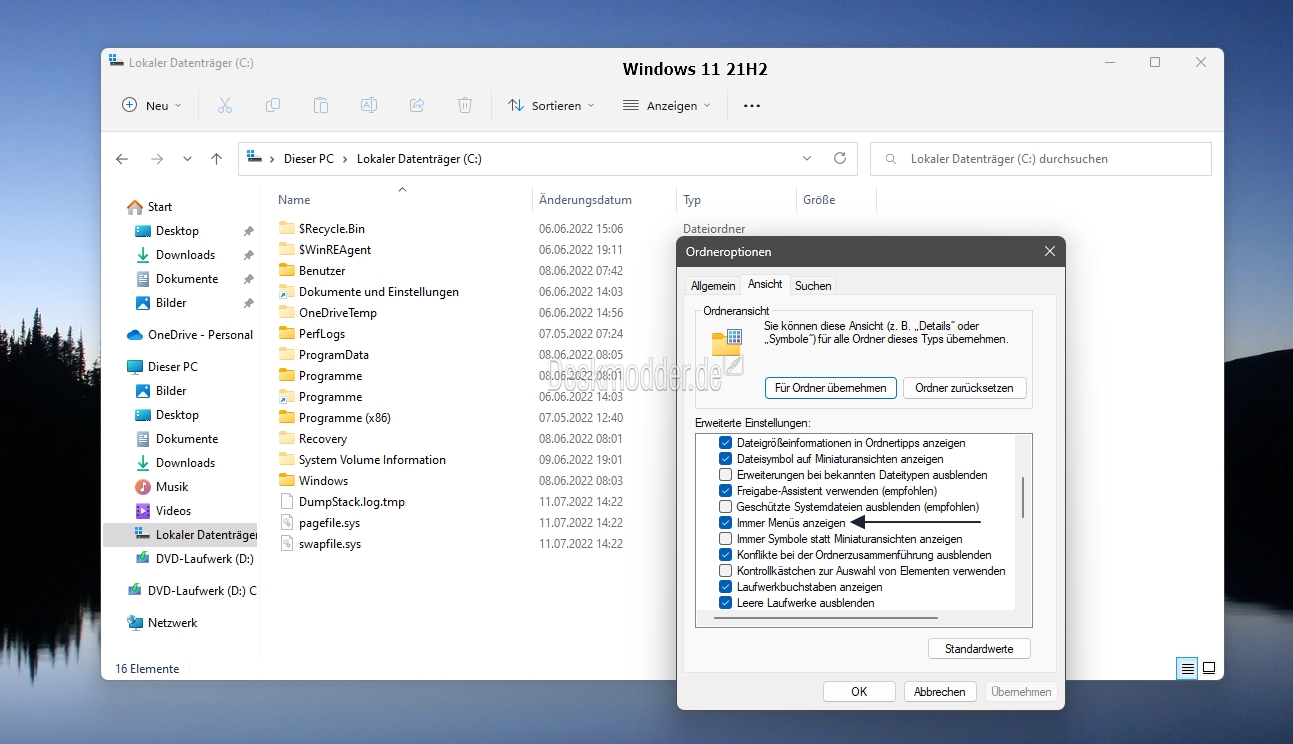Go forward with the right arrow
This screenshot has width=1293, height=744.
[156, 159]
